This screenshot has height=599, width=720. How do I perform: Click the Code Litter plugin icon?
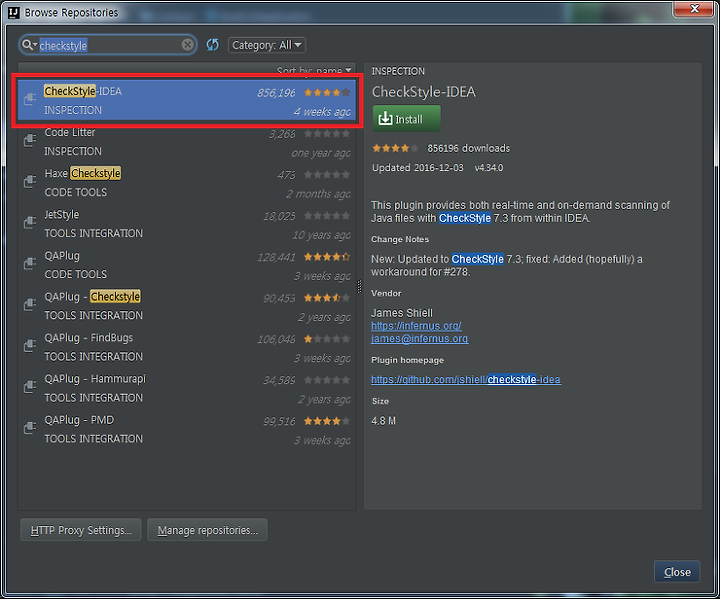[x=30, y=140]
